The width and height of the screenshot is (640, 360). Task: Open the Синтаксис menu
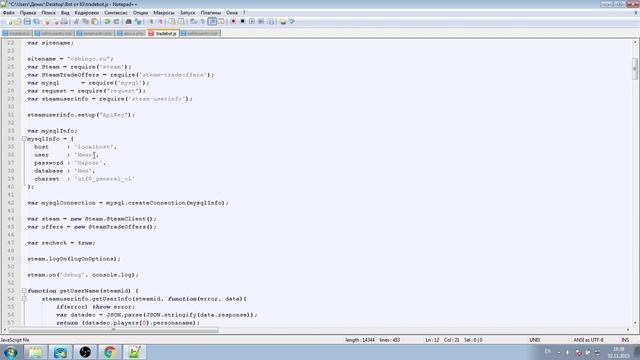[x=116, y=13]
